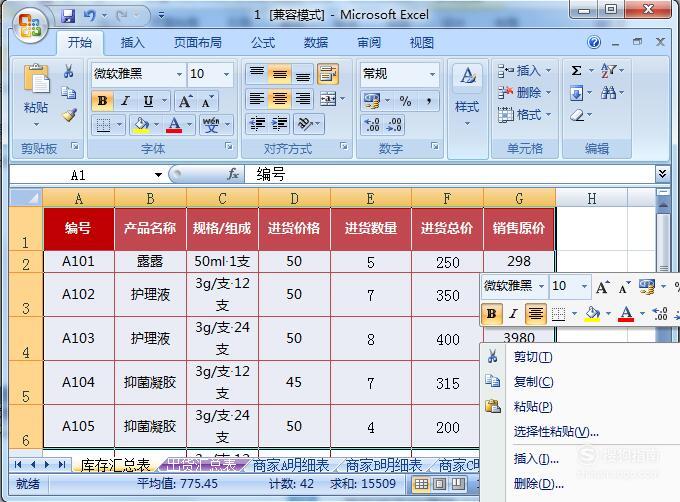Open mini toolbar font size dropdown
Image resolution: width=680 pixels, height=502 pixels.
[584, 286]
